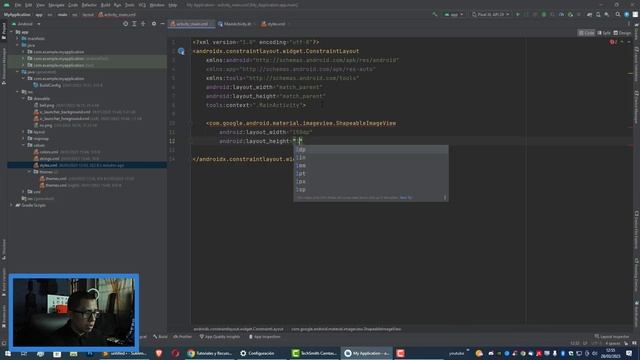The width and height of the screenshot is (640, 360).
Task: Choose pt from autocomplete list
Action: [371, 173]
